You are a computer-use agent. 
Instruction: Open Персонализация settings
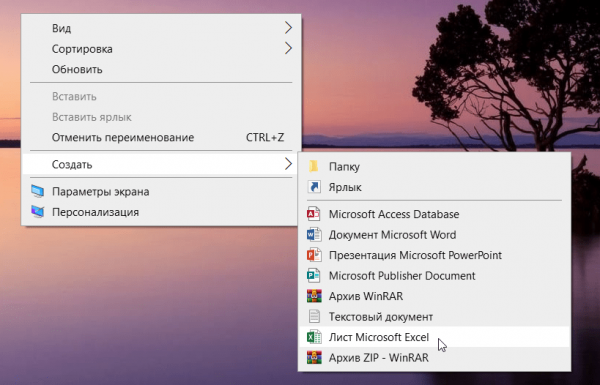pos(161,212)
